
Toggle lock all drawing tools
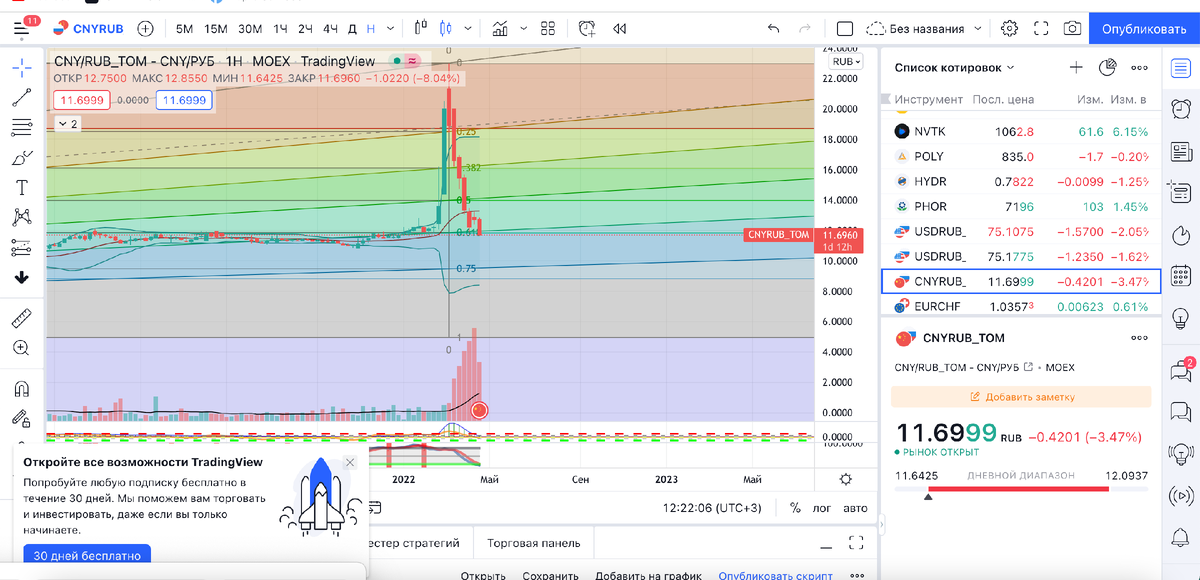(21, 419)
